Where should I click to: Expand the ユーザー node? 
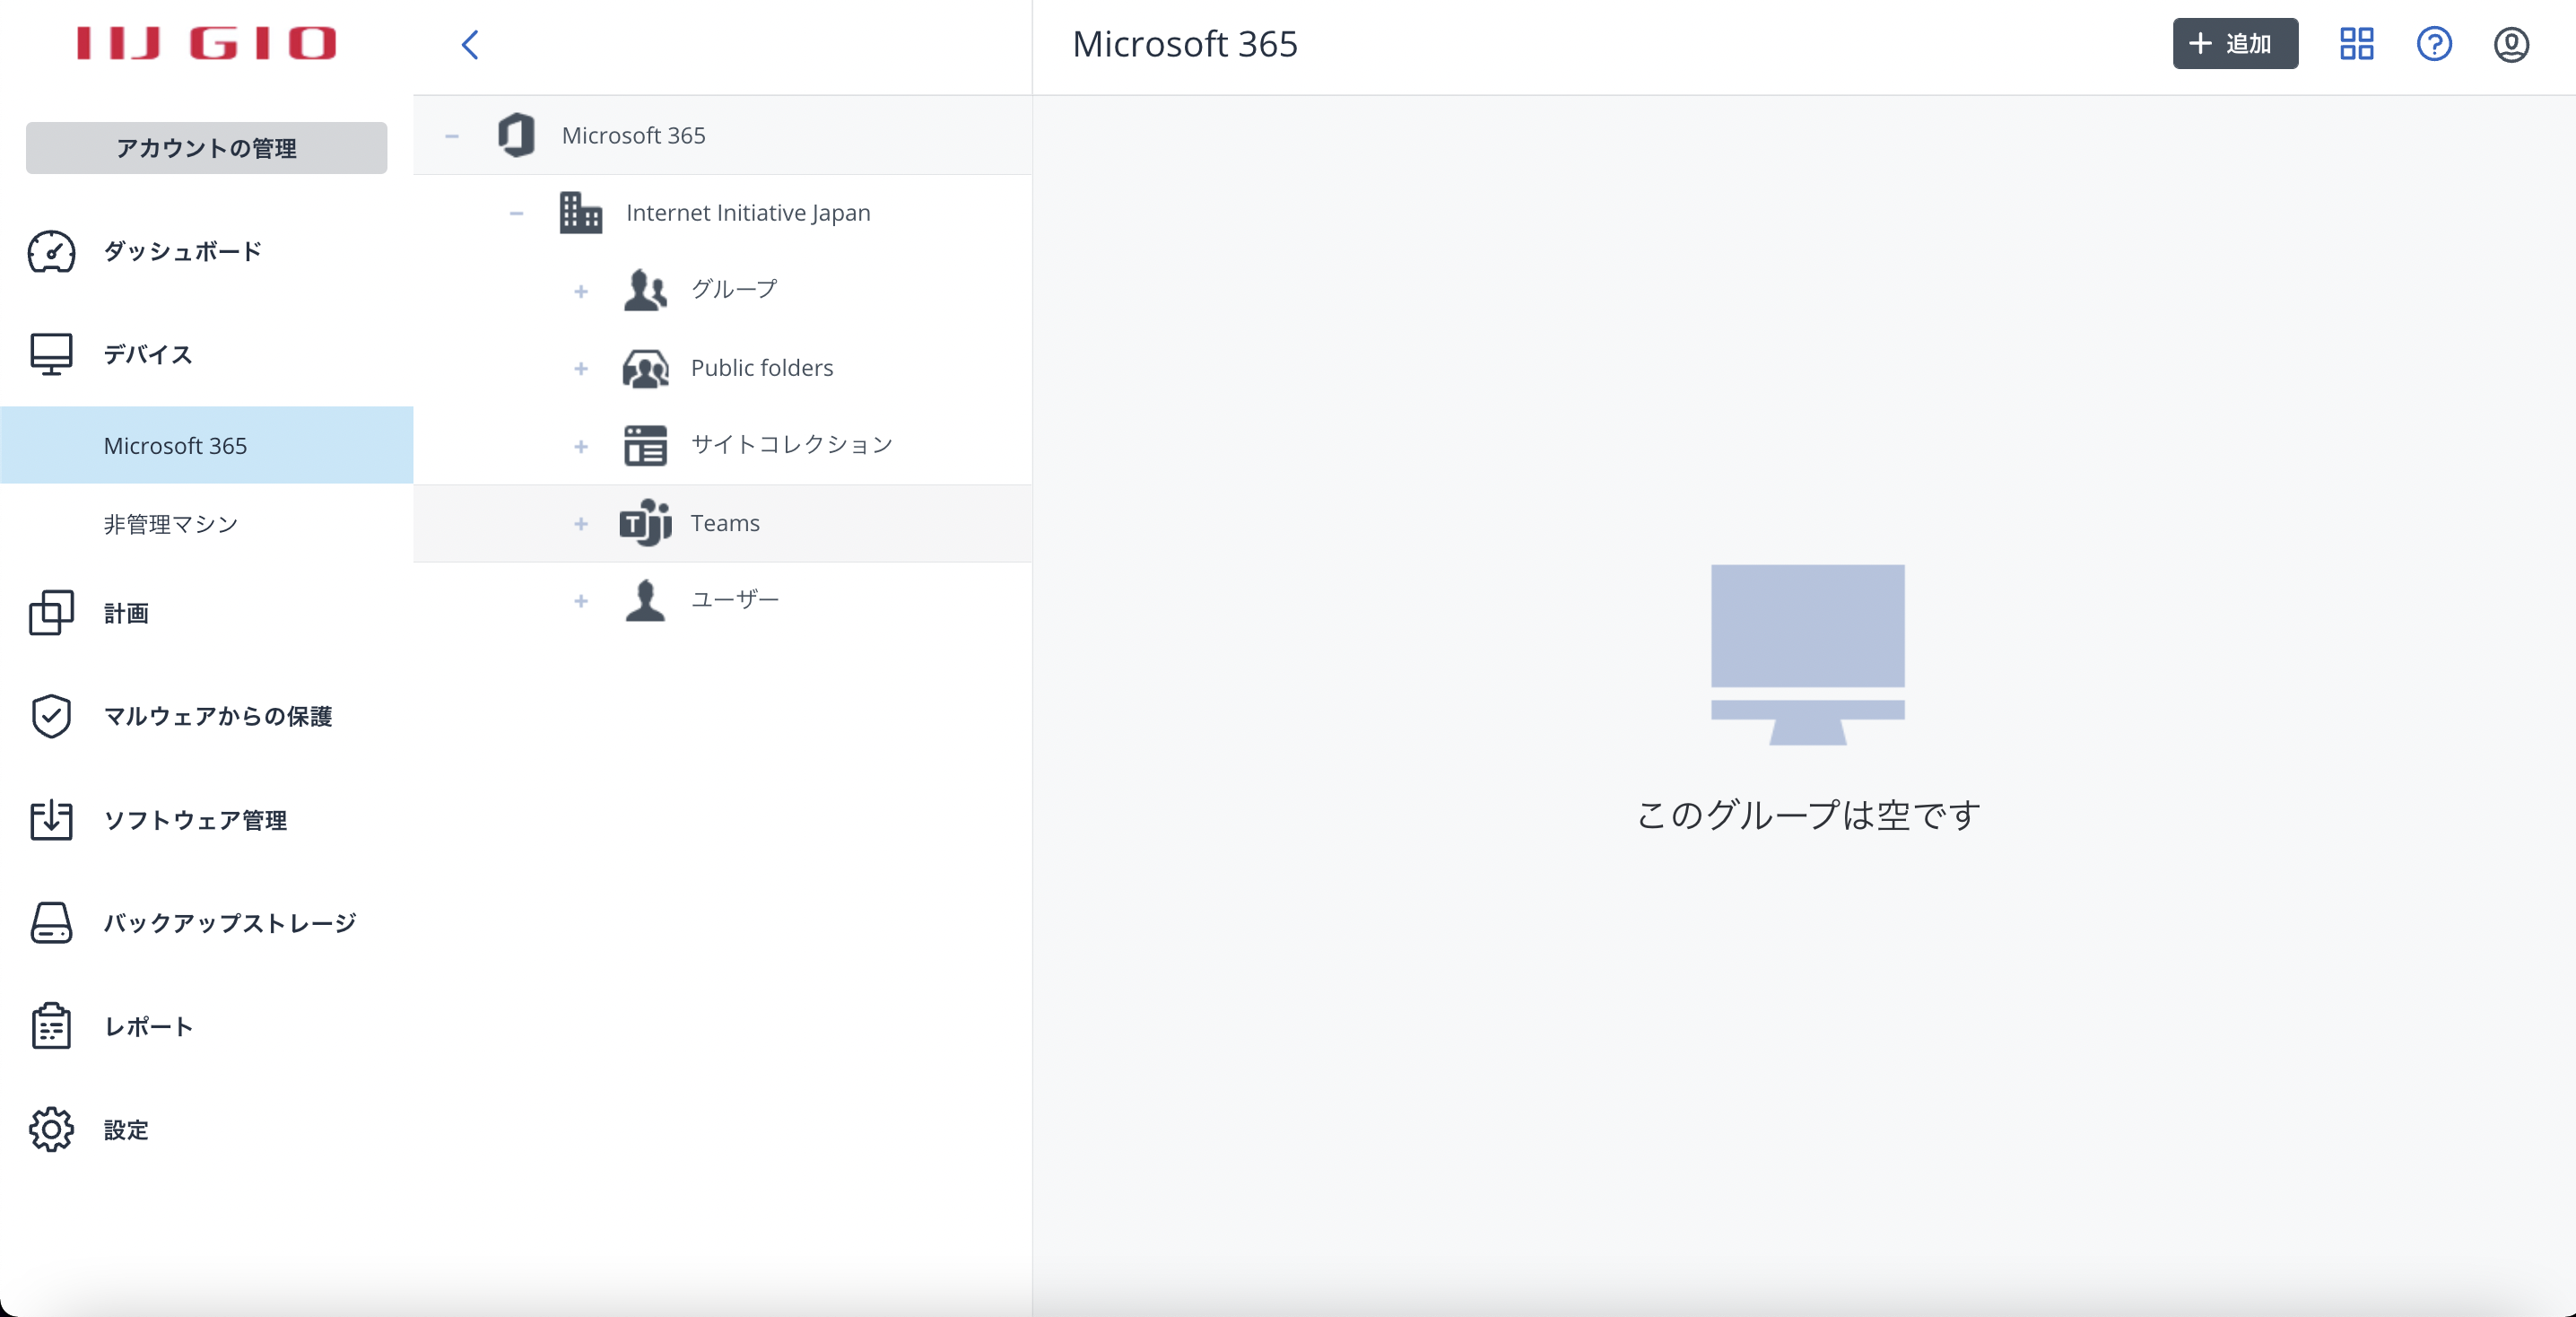point(581,601)
